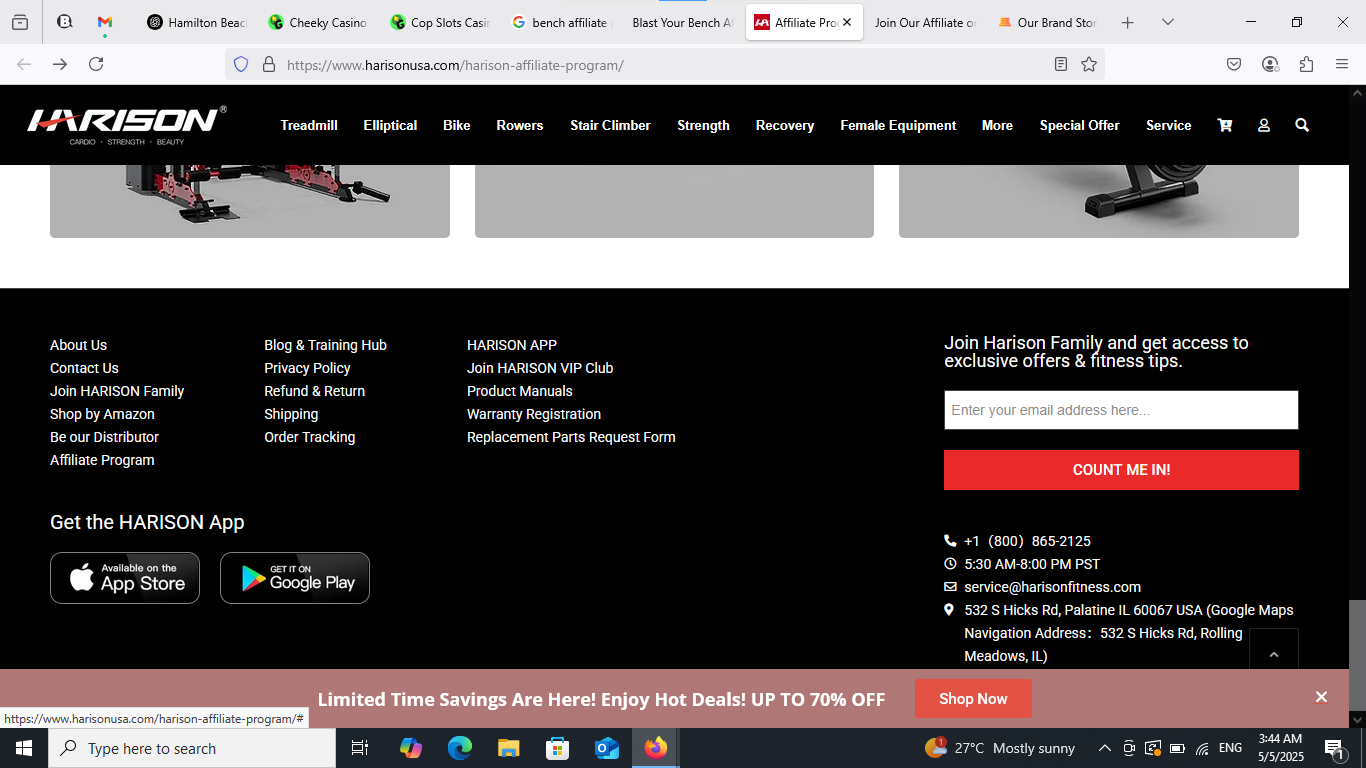Click the site padlock security icon
The image size is (1366, 768).
[x=268, y=64]
